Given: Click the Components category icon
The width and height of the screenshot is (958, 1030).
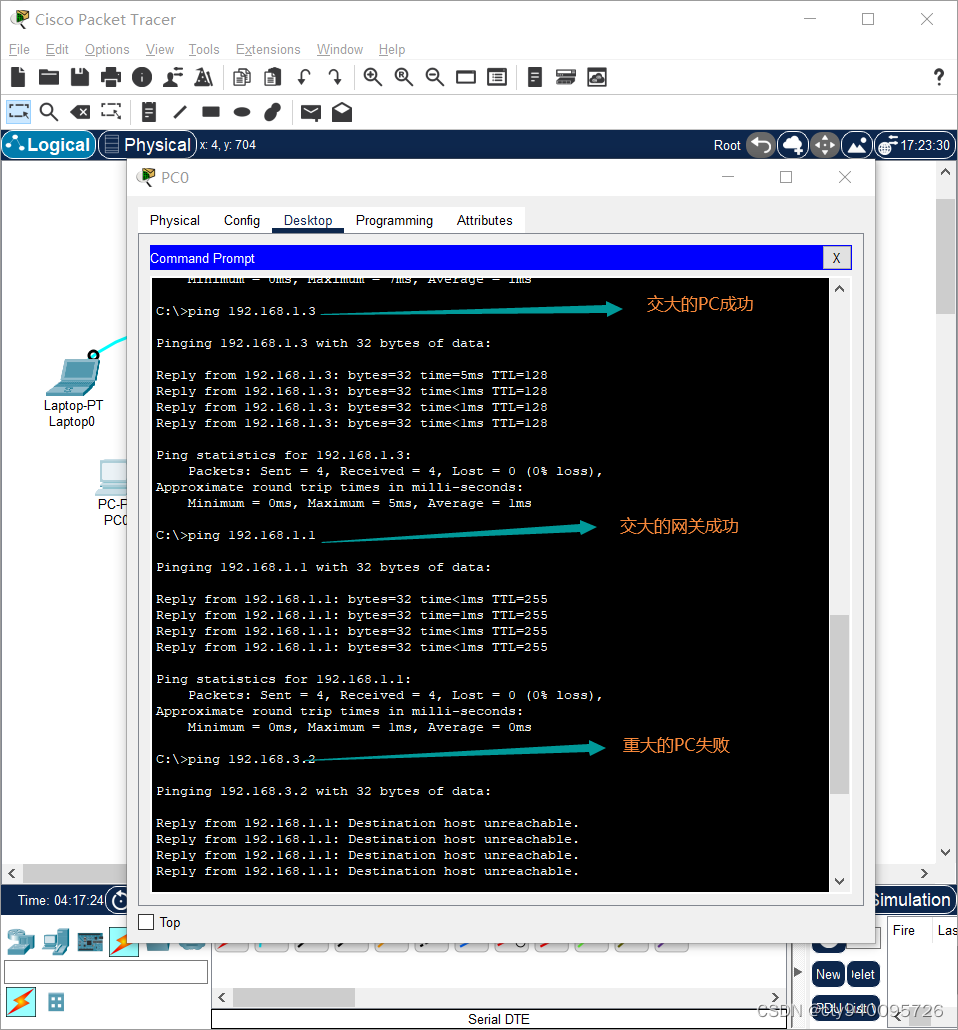Looking at the screenshot, I should click(x=90, y=942).
